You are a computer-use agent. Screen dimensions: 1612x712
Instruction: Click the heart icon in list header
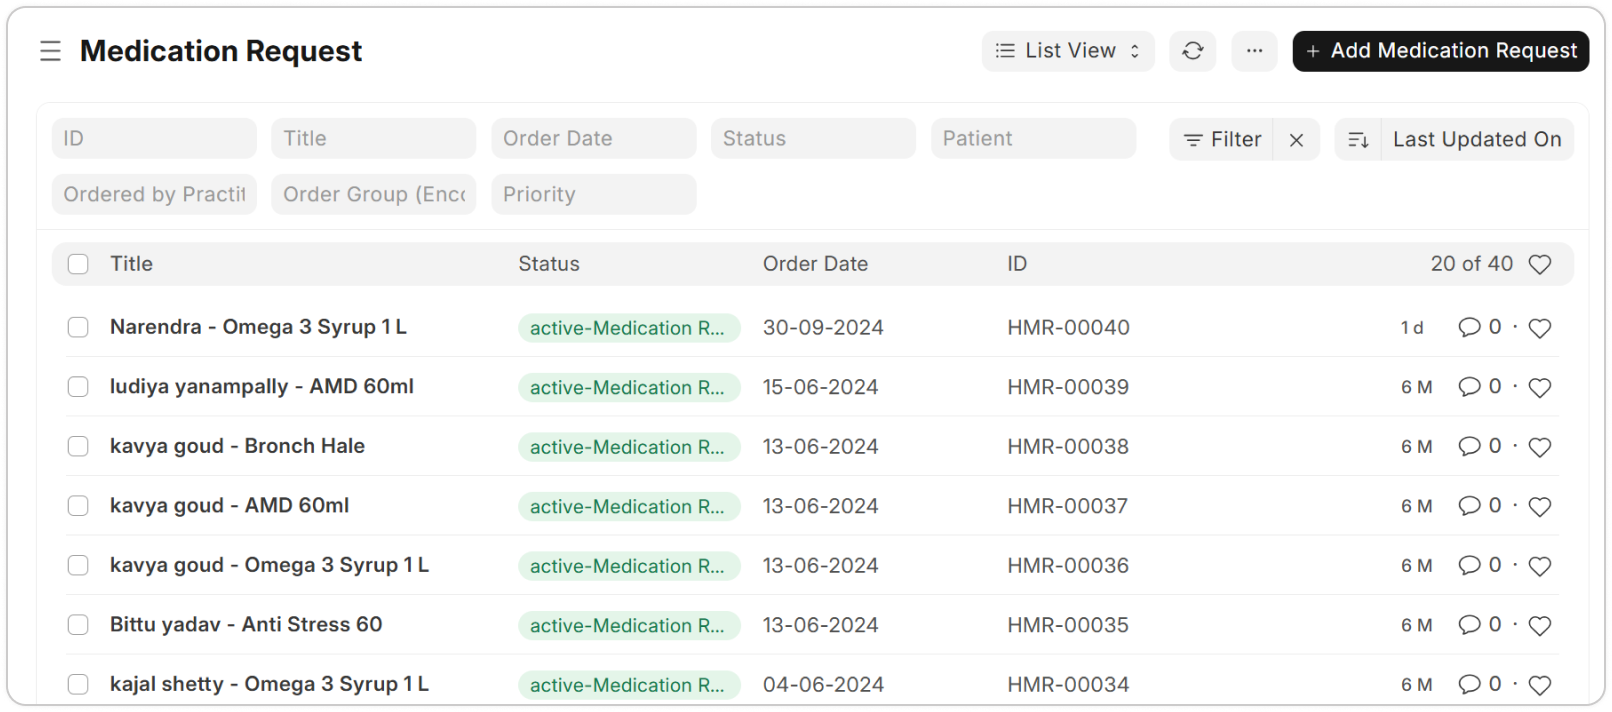coord(1540,264)
